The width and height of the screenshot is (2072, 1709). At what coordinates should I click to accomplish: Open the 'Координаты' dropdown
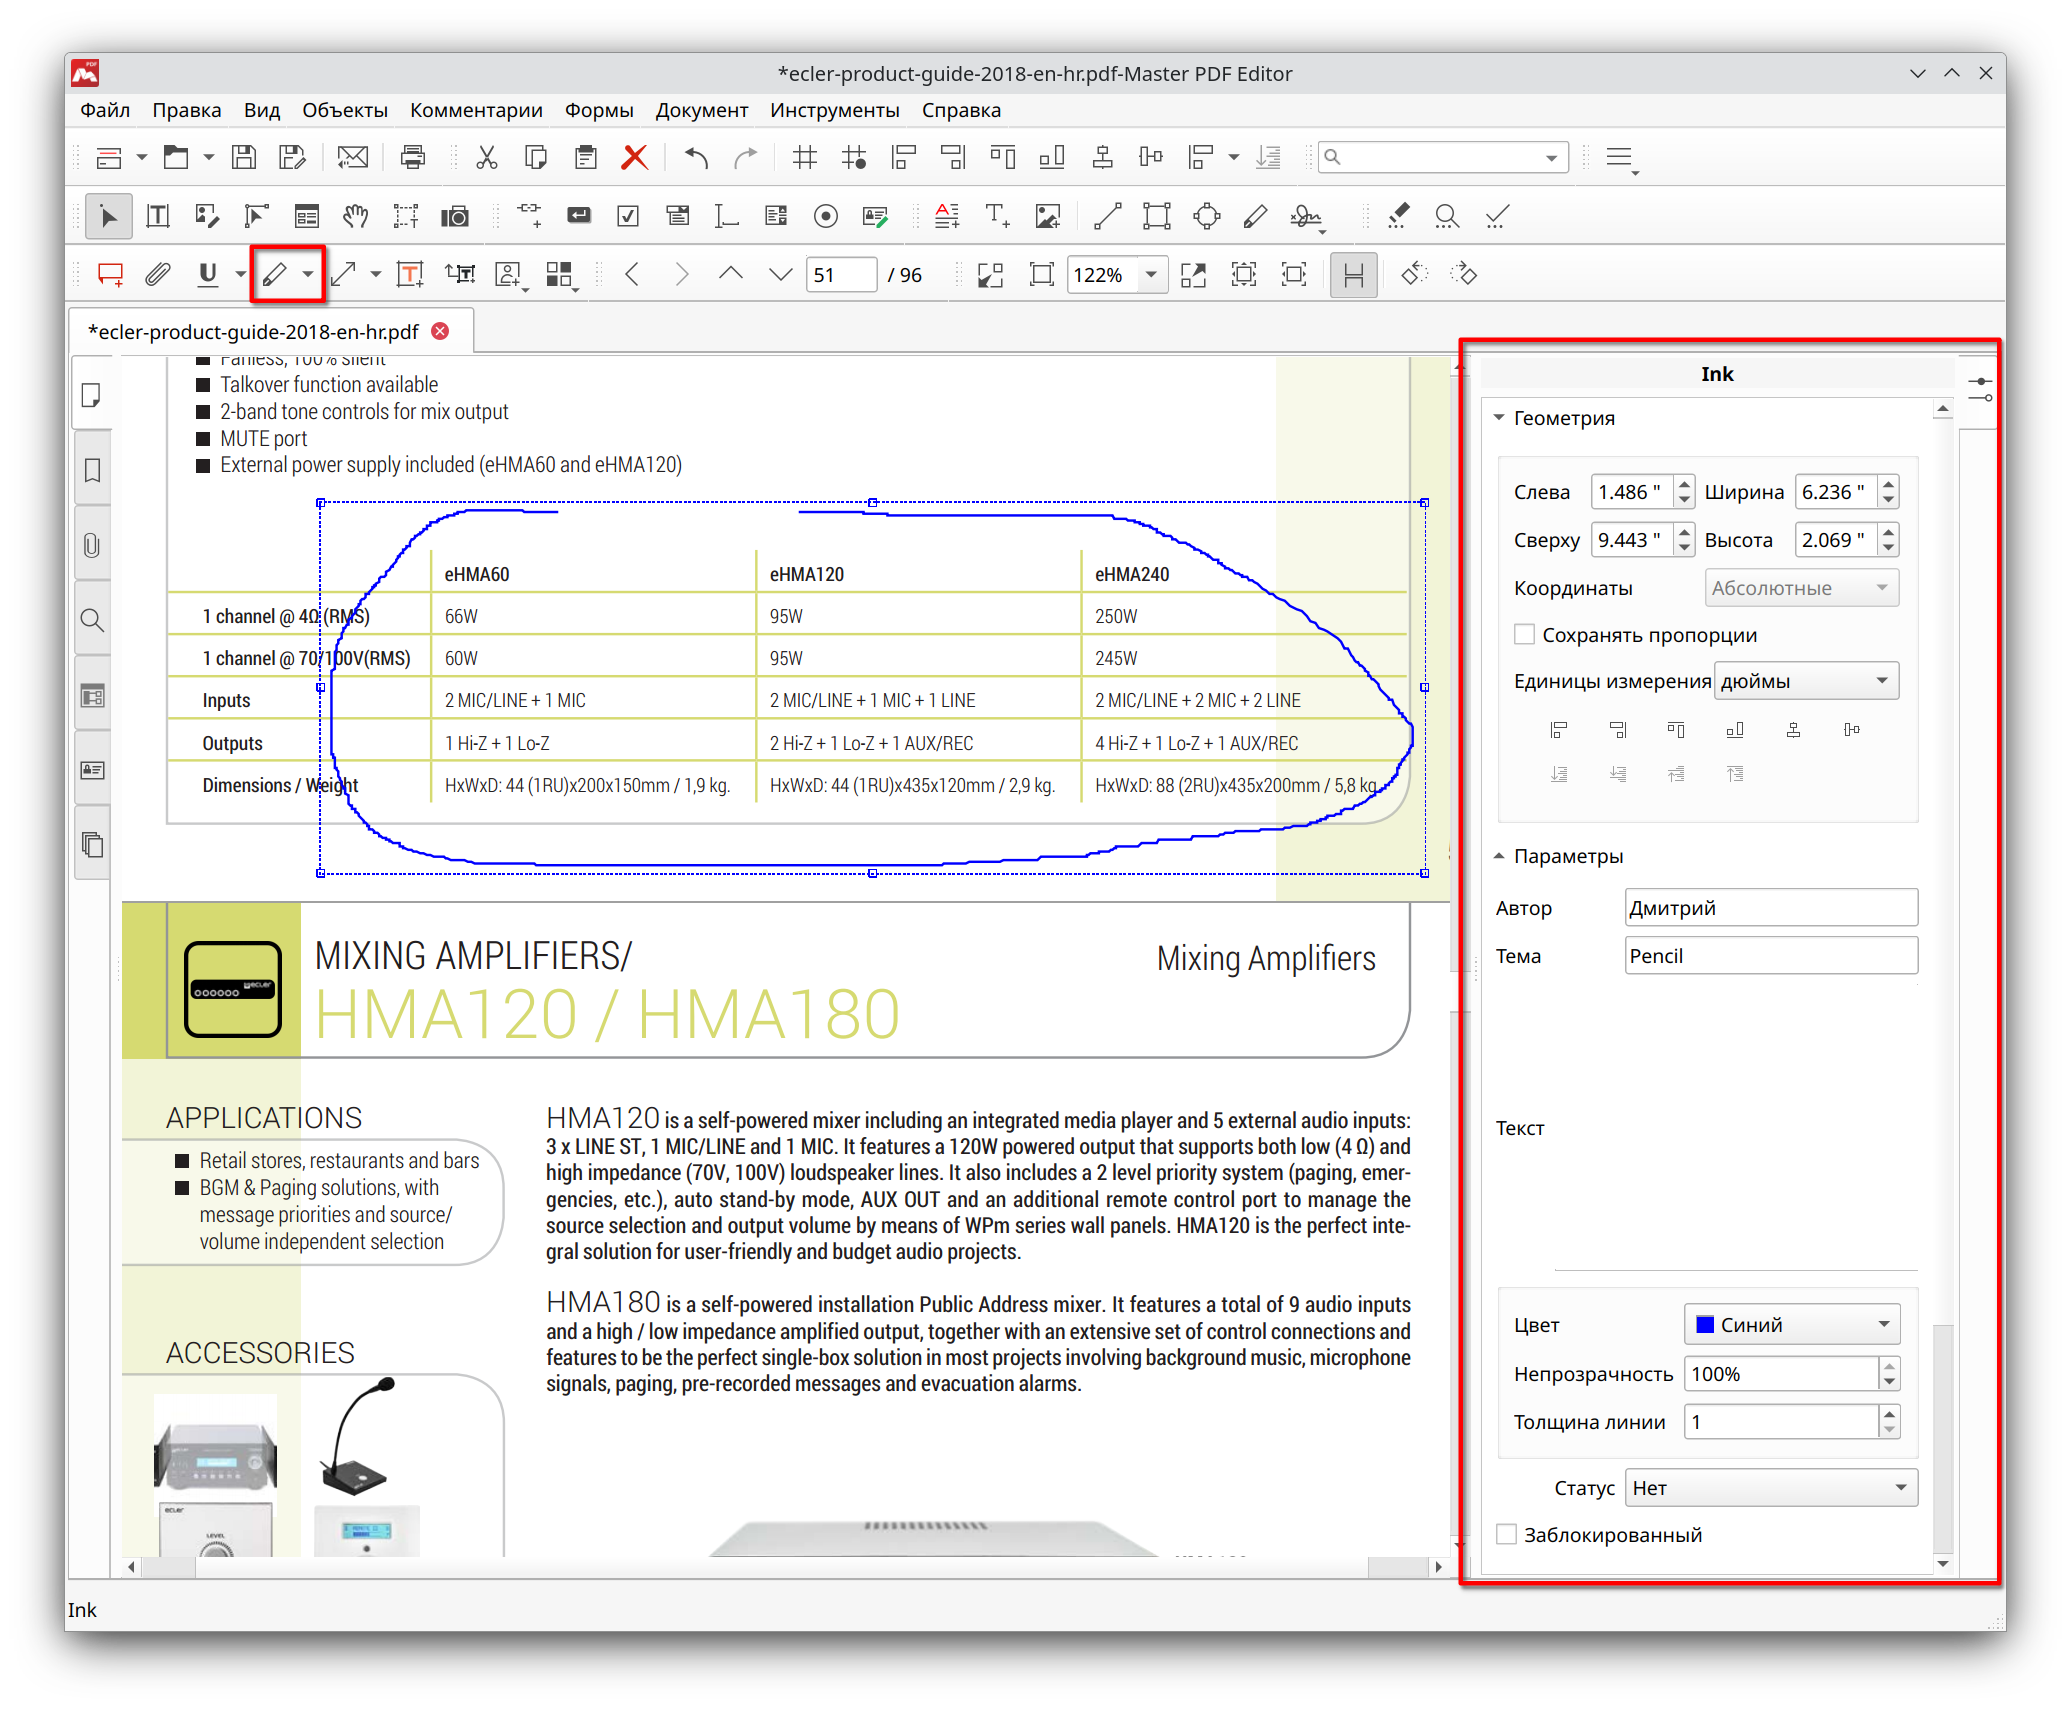point(1801,588)
